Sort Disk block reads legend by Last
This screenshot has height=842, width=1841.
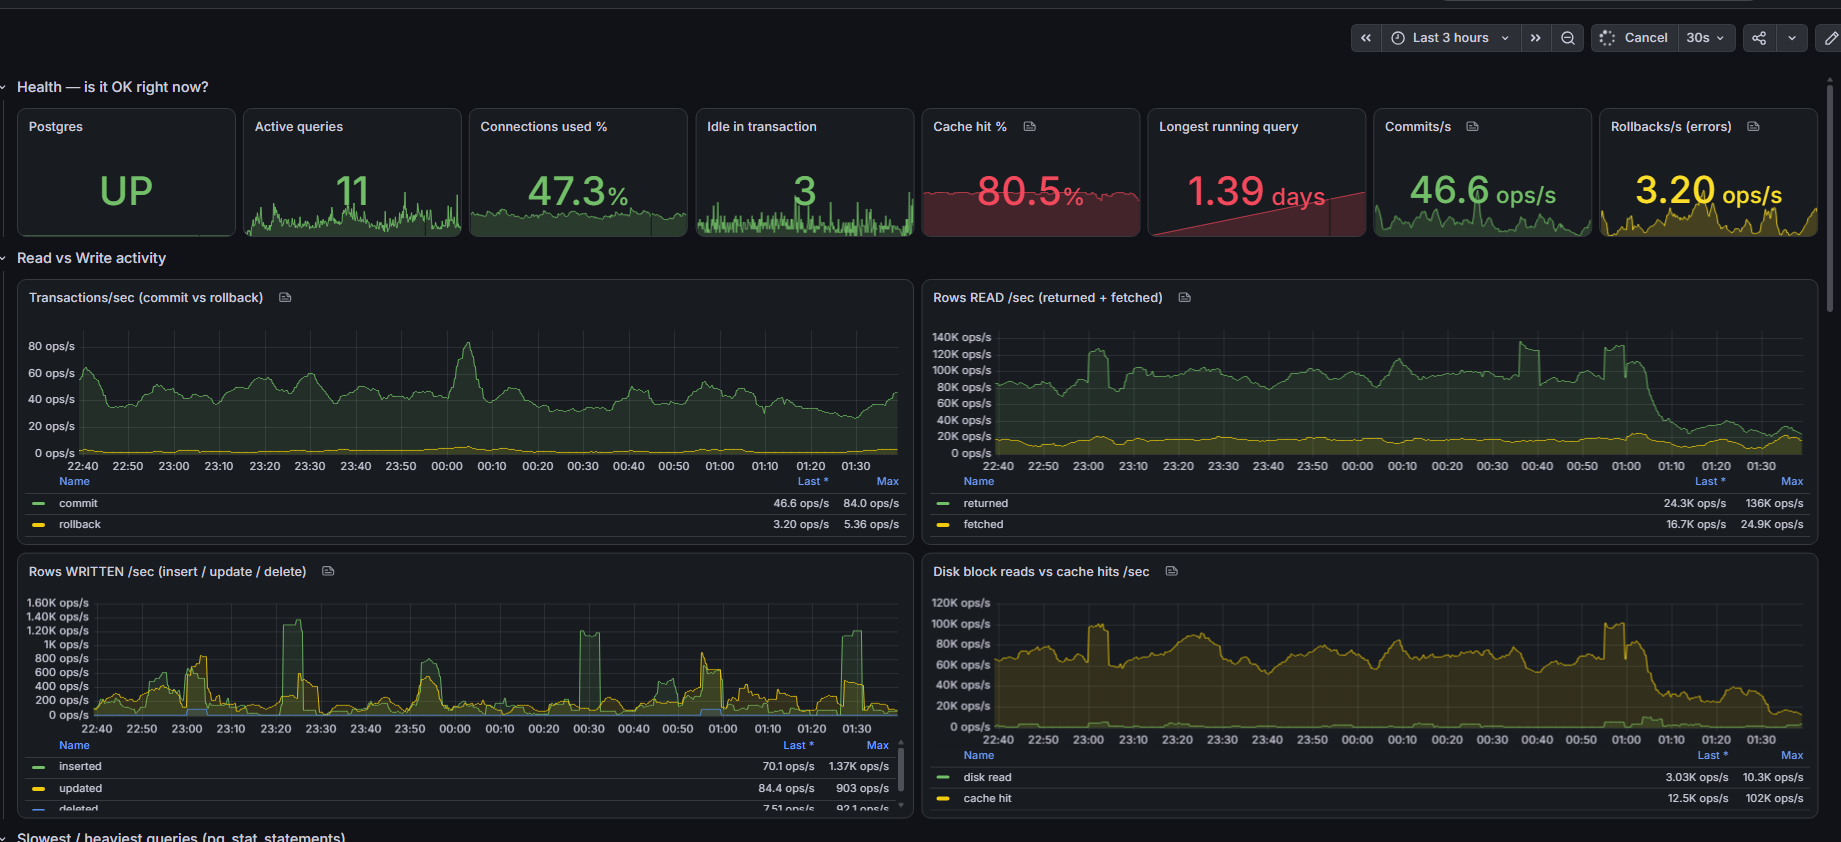(x=1712, y=756)
